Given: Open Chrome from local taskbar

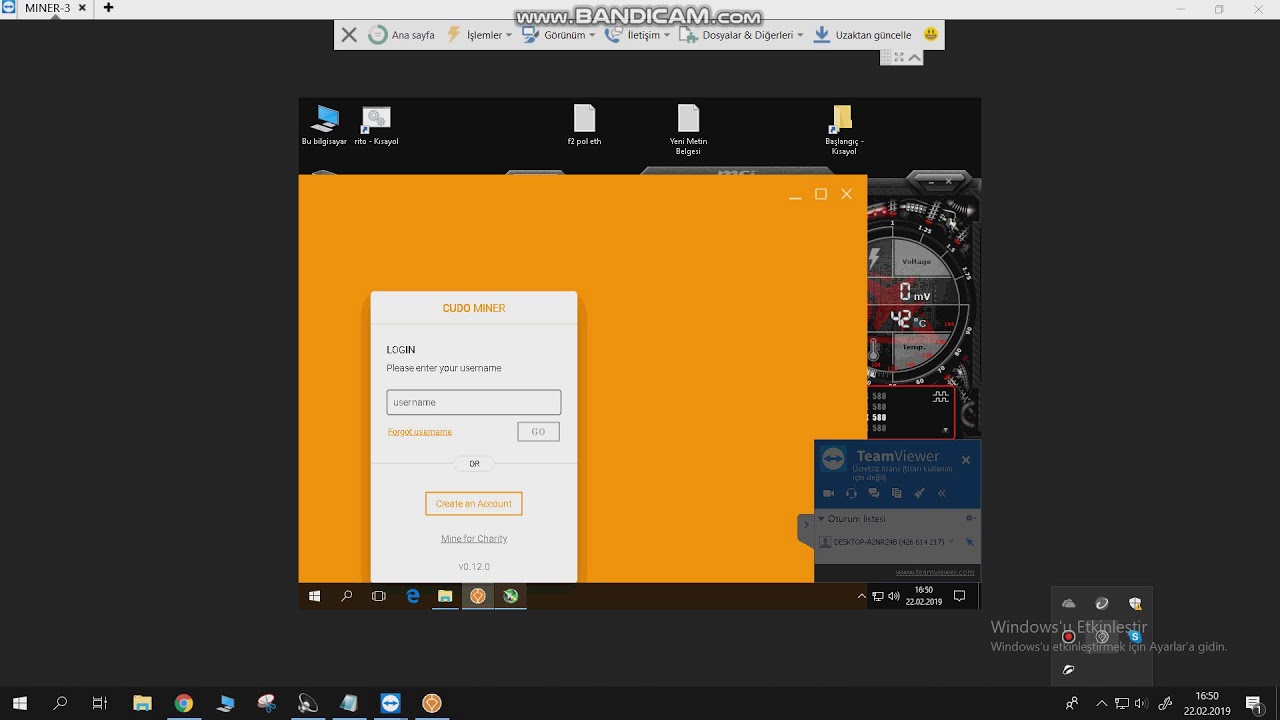Looking at the screenshot, I should pos(183,703).
